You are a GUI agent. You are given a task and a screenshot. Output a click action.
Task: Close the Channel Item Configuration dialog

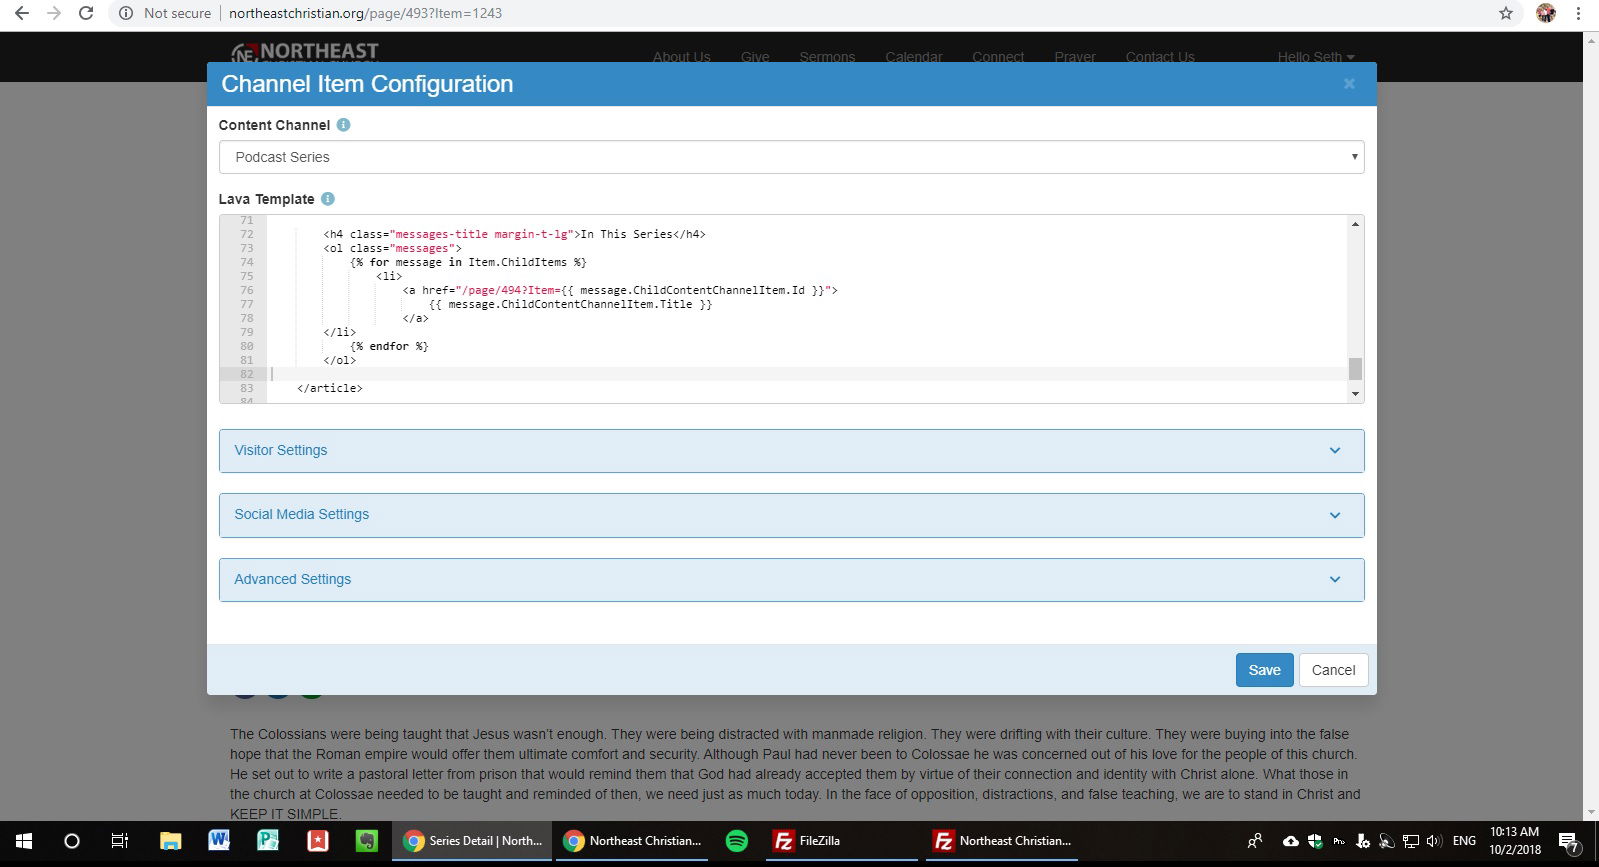coord(1349,84)
